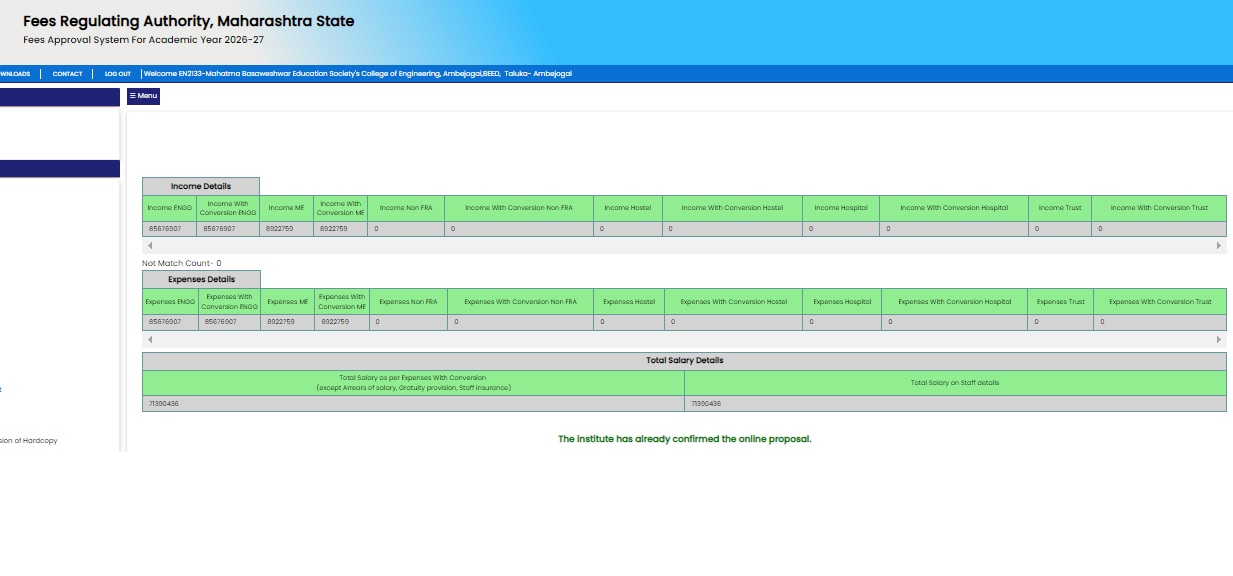This screenshot has width=1233, height=576.
Task: Click right scroll arrow under Expenses Details table
Action: point(1218,341)
